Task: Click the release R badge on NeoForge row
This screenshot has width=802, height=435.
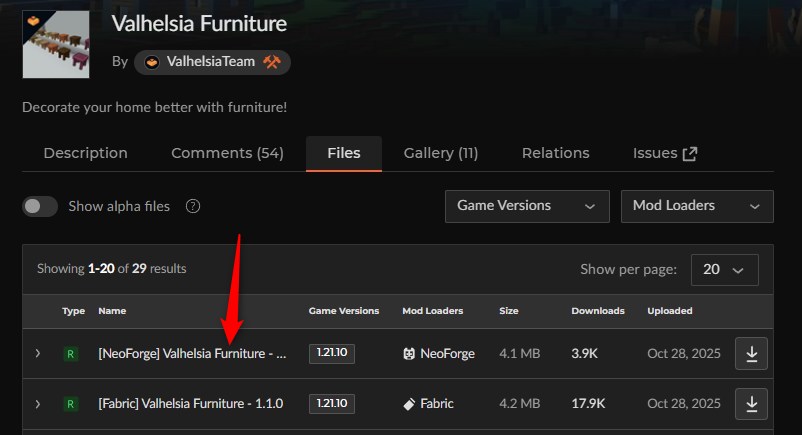Action: [x=71, y=354]
